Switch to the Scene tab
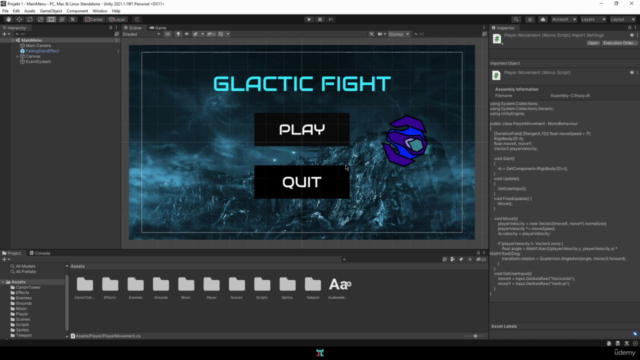640x360 pixels. coord(133,28)
